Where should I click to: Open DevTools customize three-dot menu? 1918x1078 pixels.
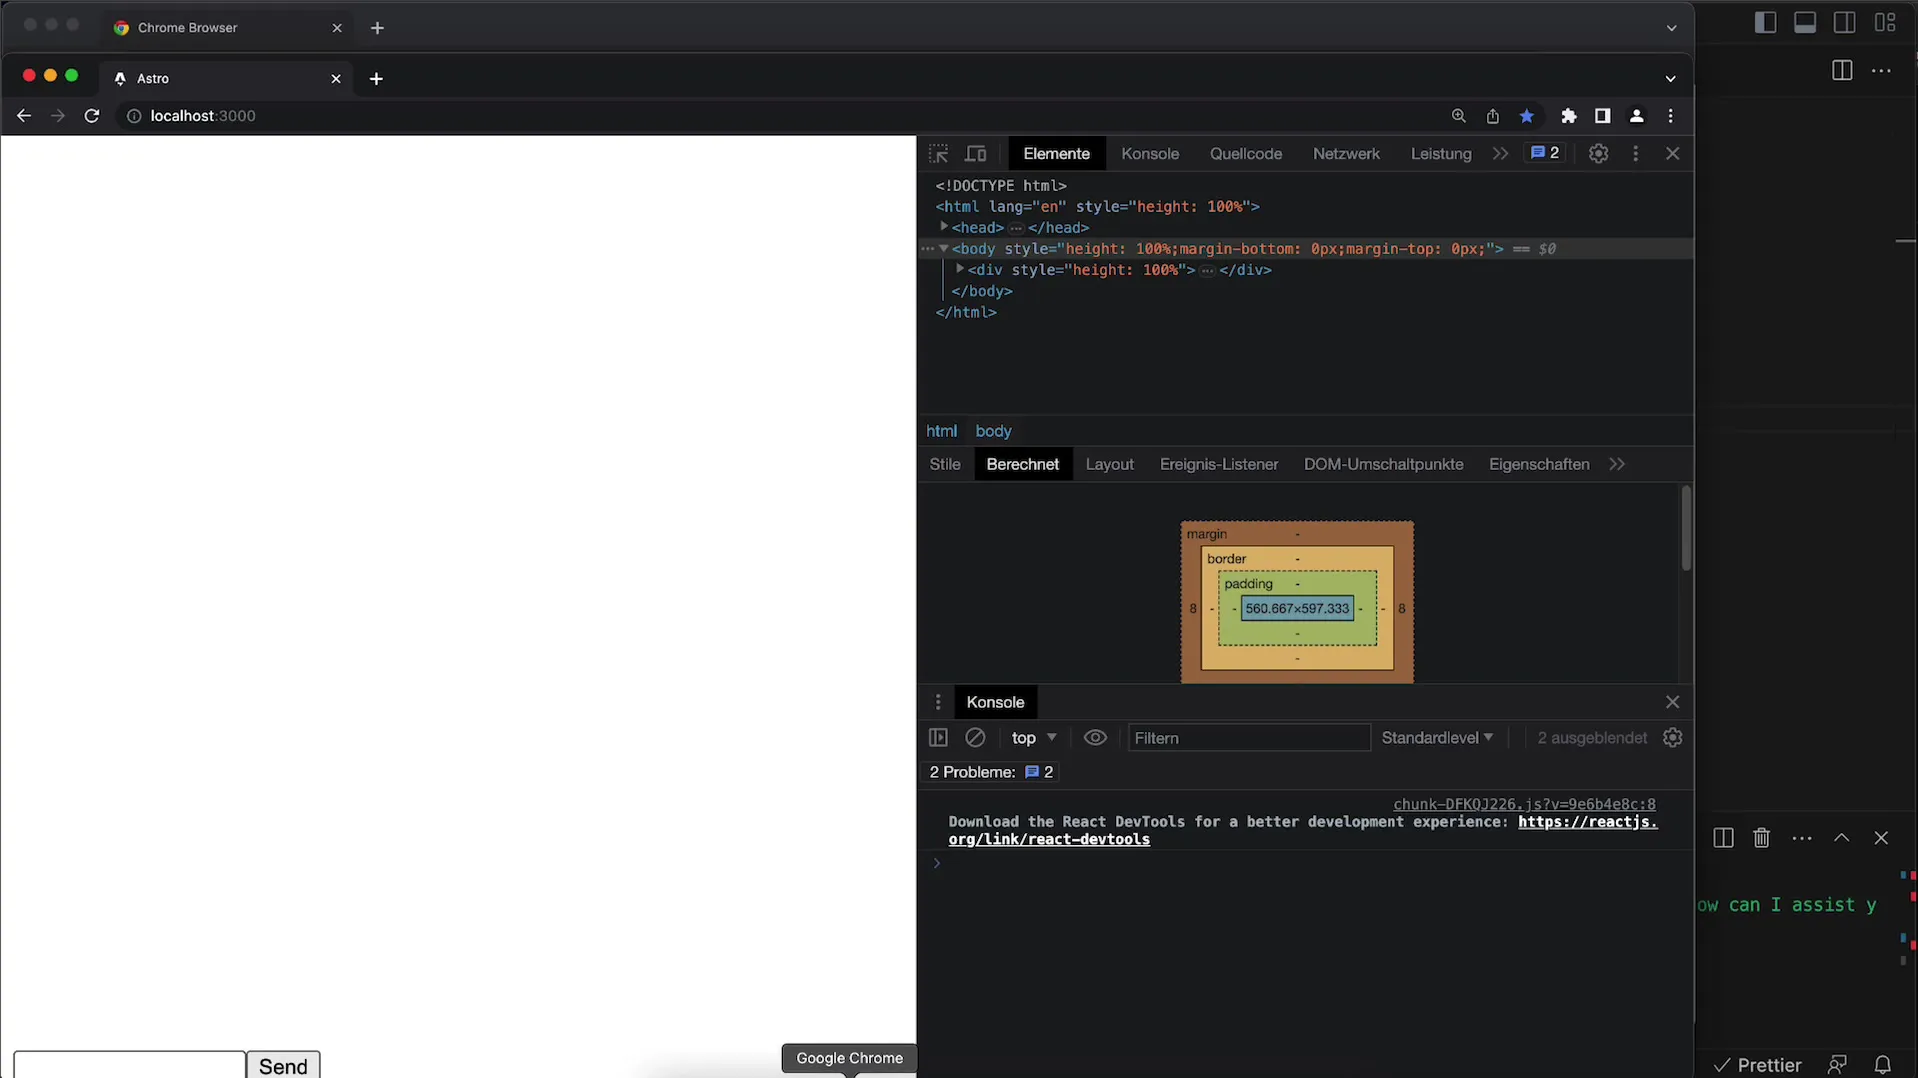pyautogui.click(x=1636, y=154)
